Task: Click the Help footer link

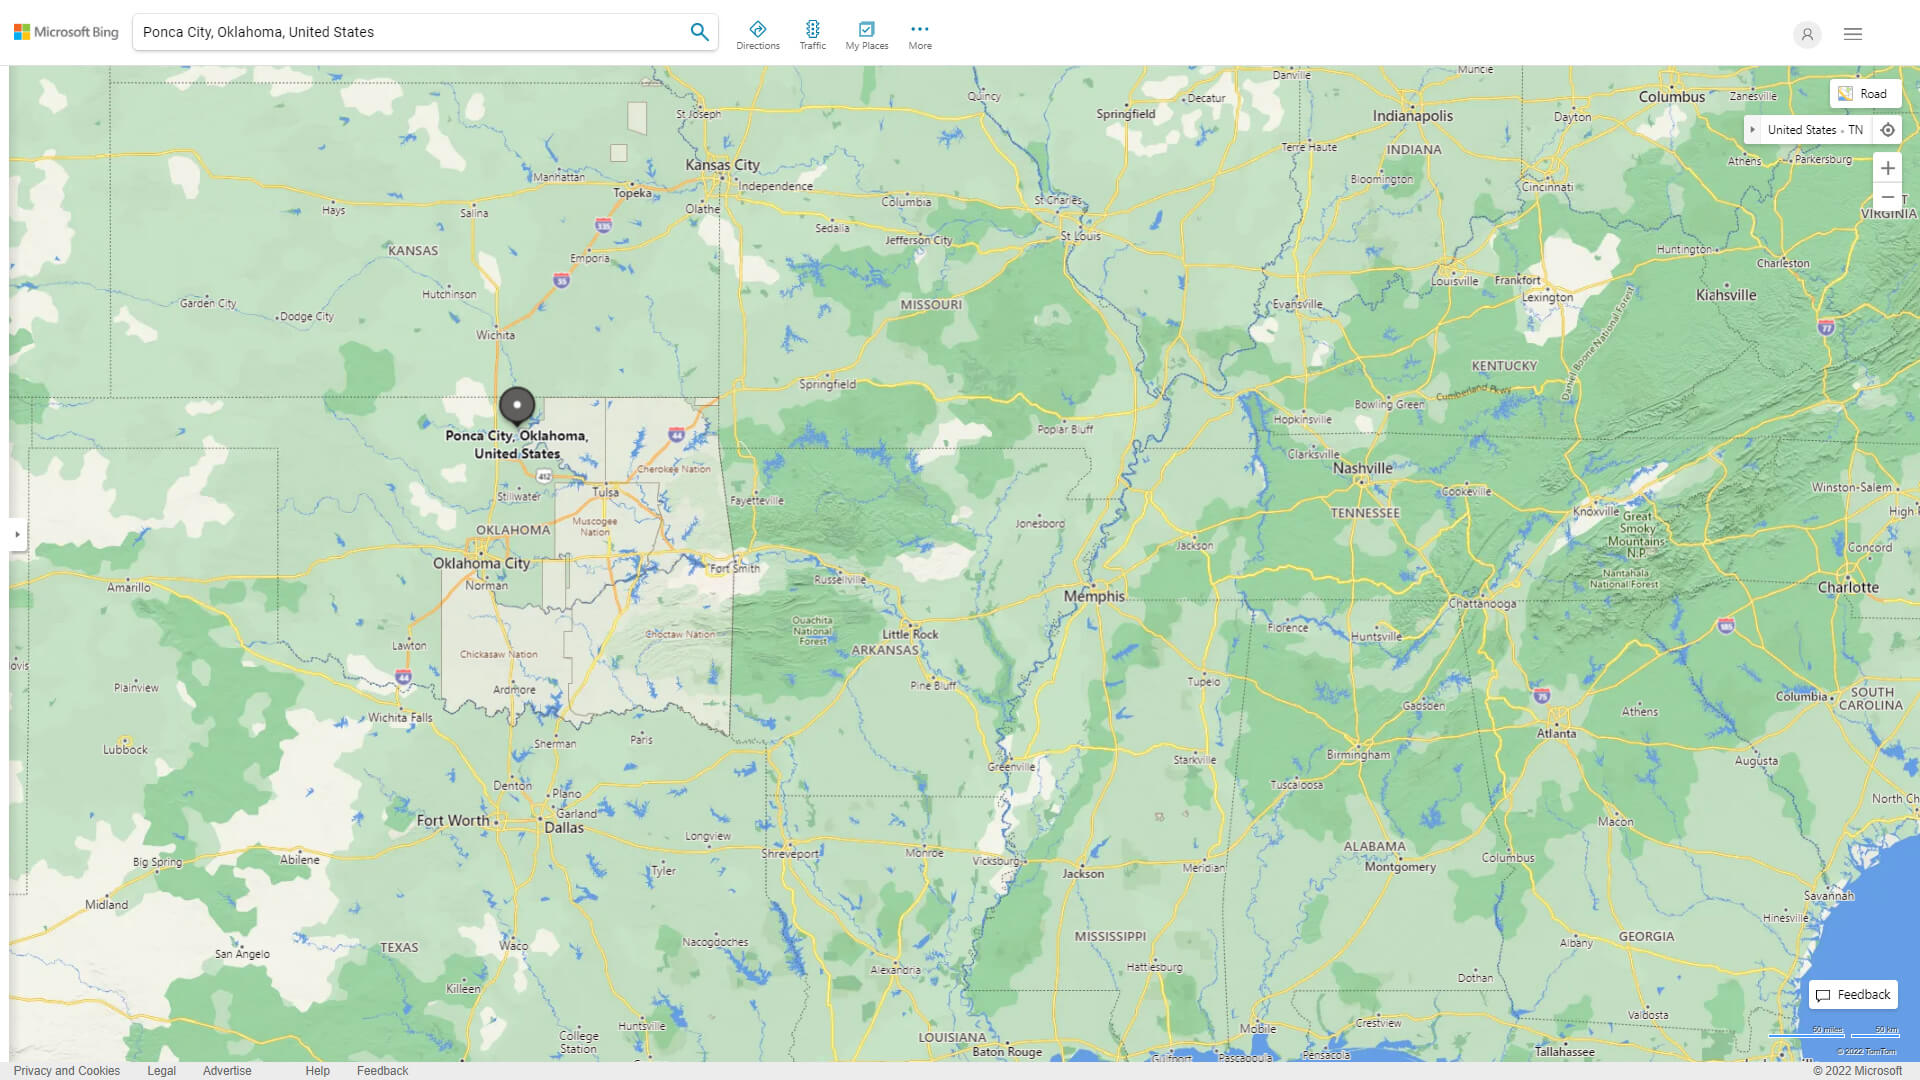Action: tap(317, 1070)
